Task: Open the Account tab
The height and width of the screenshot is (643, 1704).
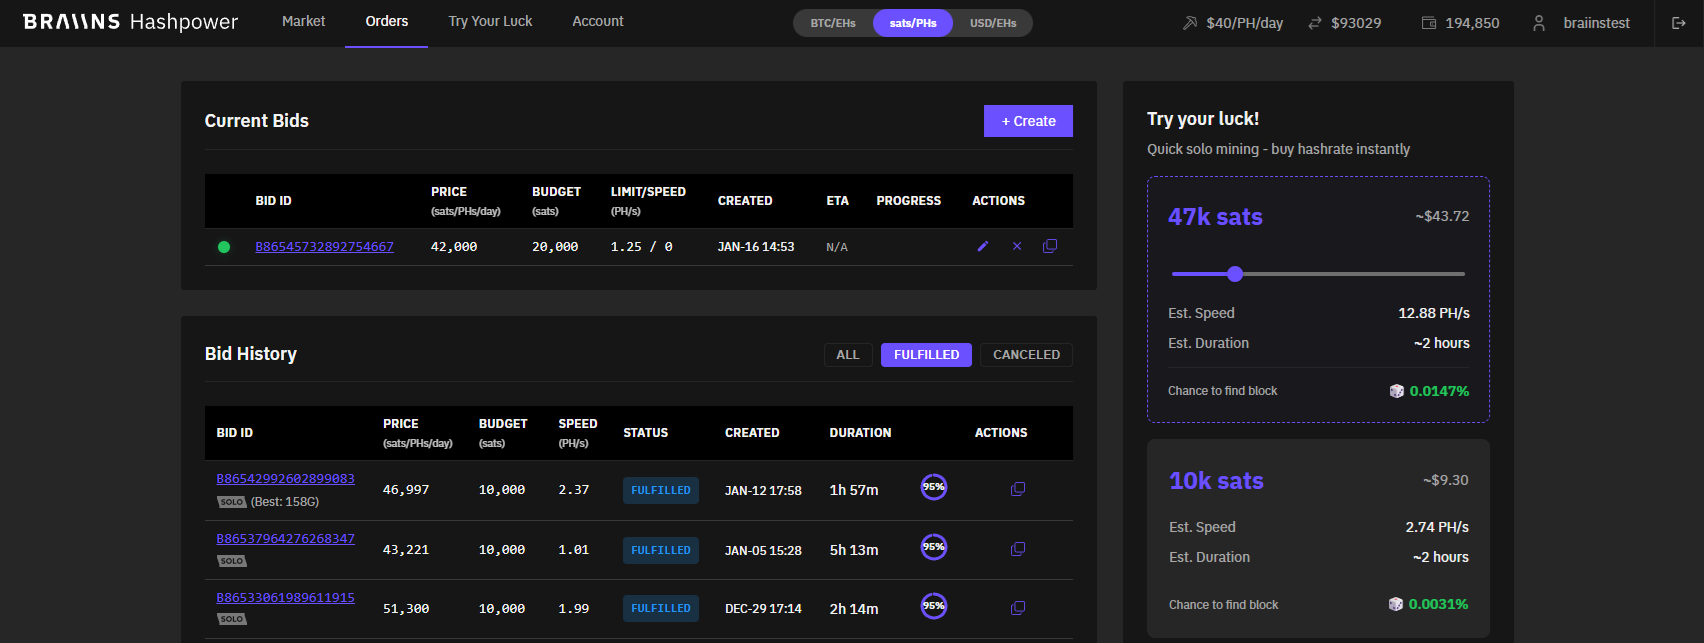Action: [598, 21]
